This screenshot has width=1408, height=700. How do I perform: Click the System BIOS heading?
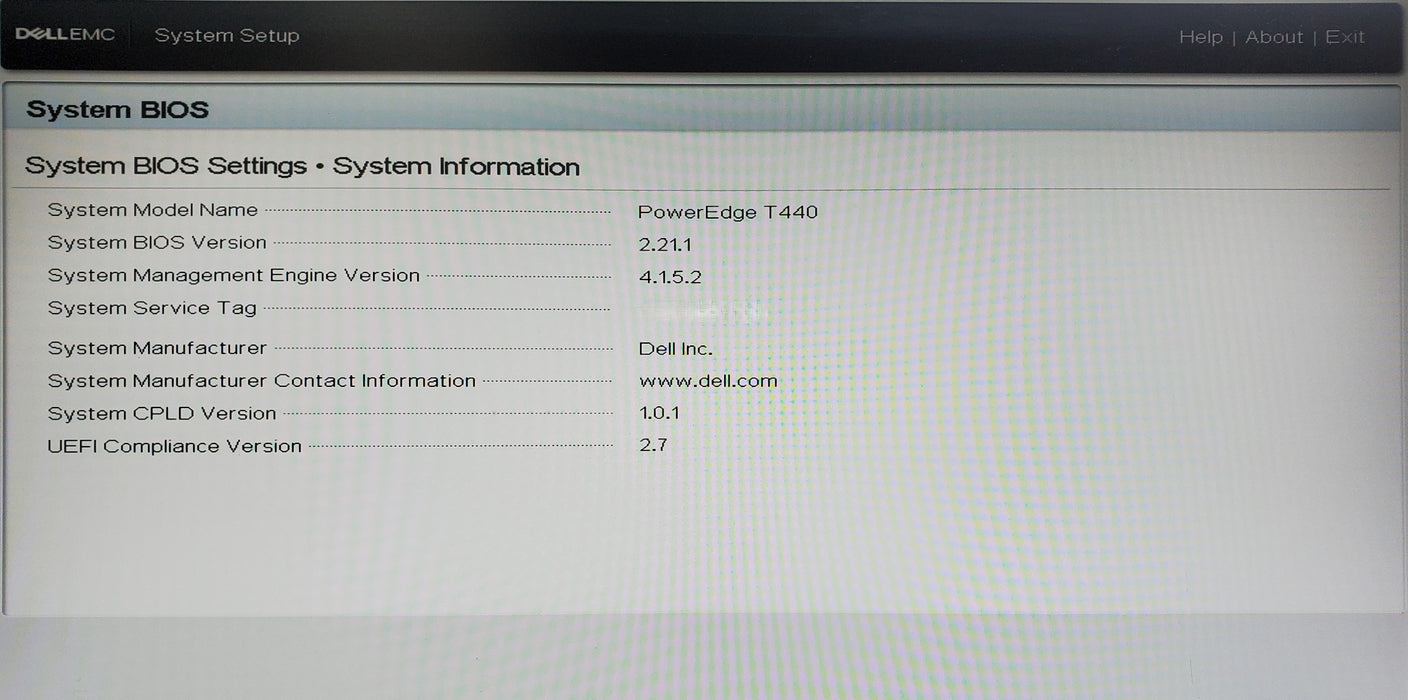[118, 110]
